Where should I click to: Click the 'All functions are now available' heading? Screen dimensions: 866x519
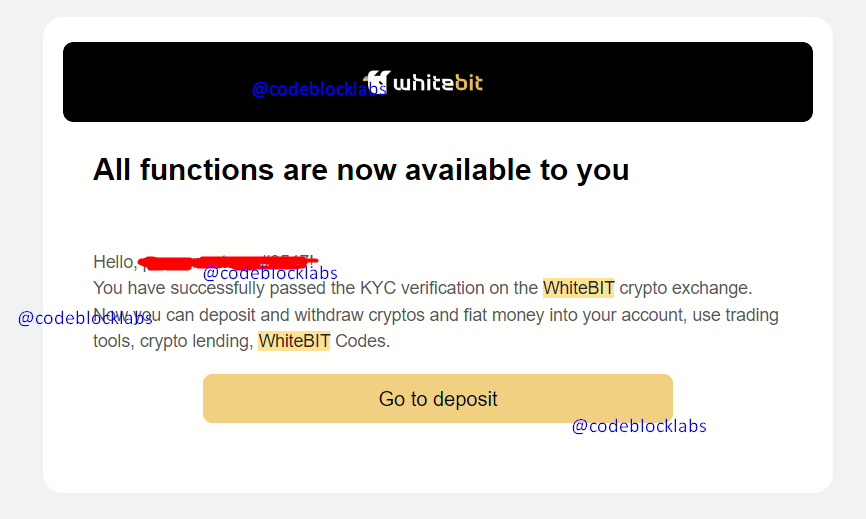(x=361, y=170)
